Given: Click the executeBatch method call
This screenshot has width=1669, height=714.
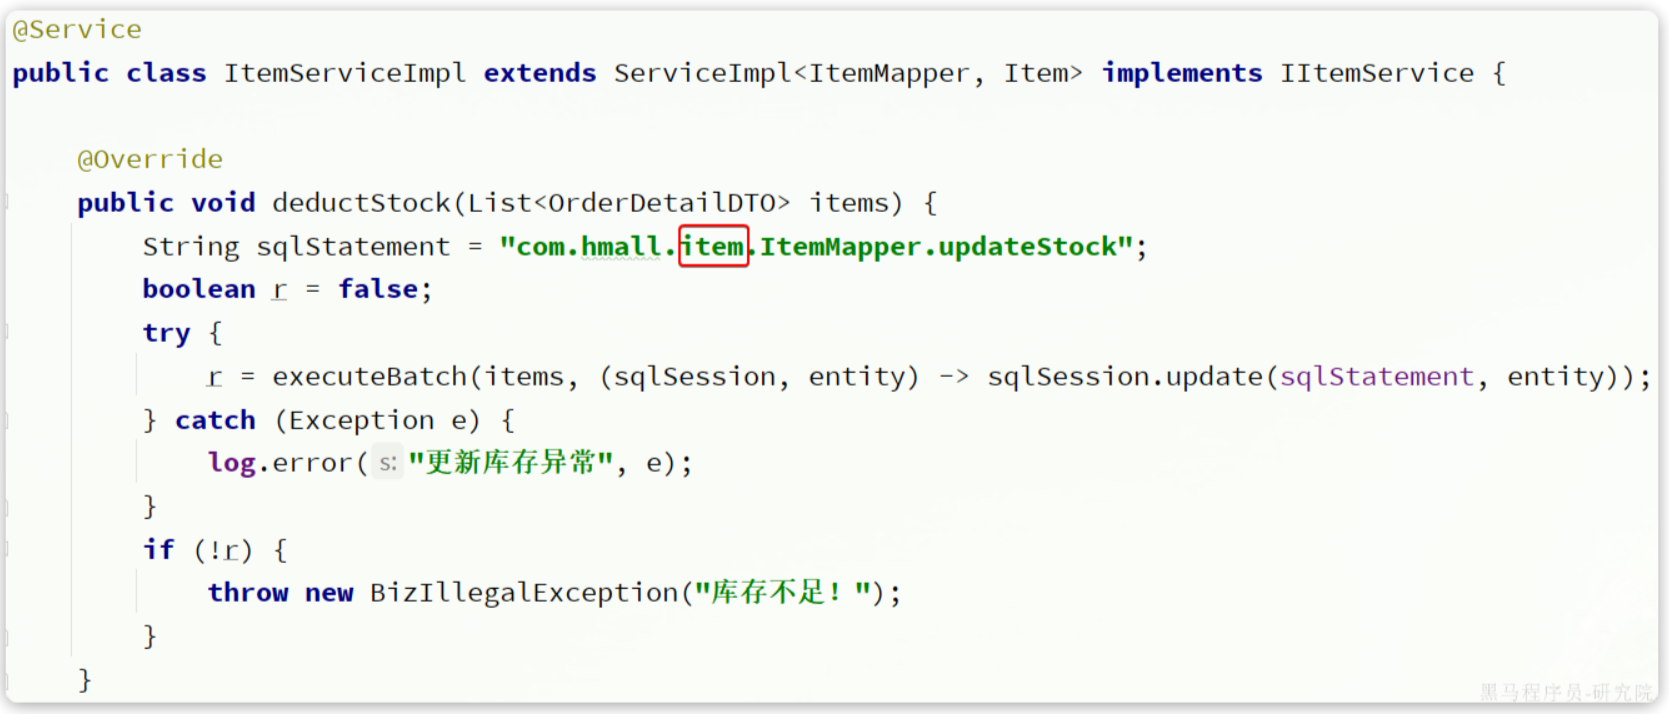Looking at the screenshot, I should pyautogui.click(x=369, y=376).
